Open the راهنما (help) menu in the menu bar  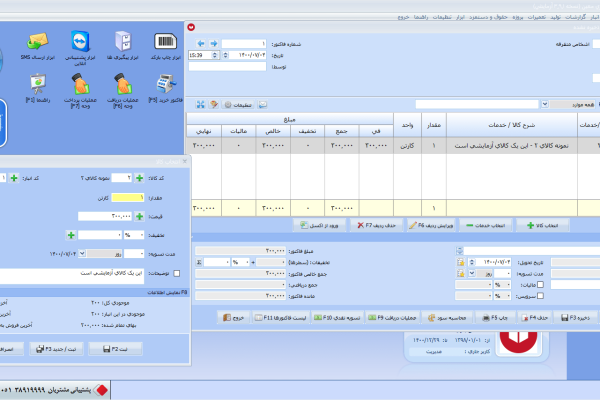[421, 17]
